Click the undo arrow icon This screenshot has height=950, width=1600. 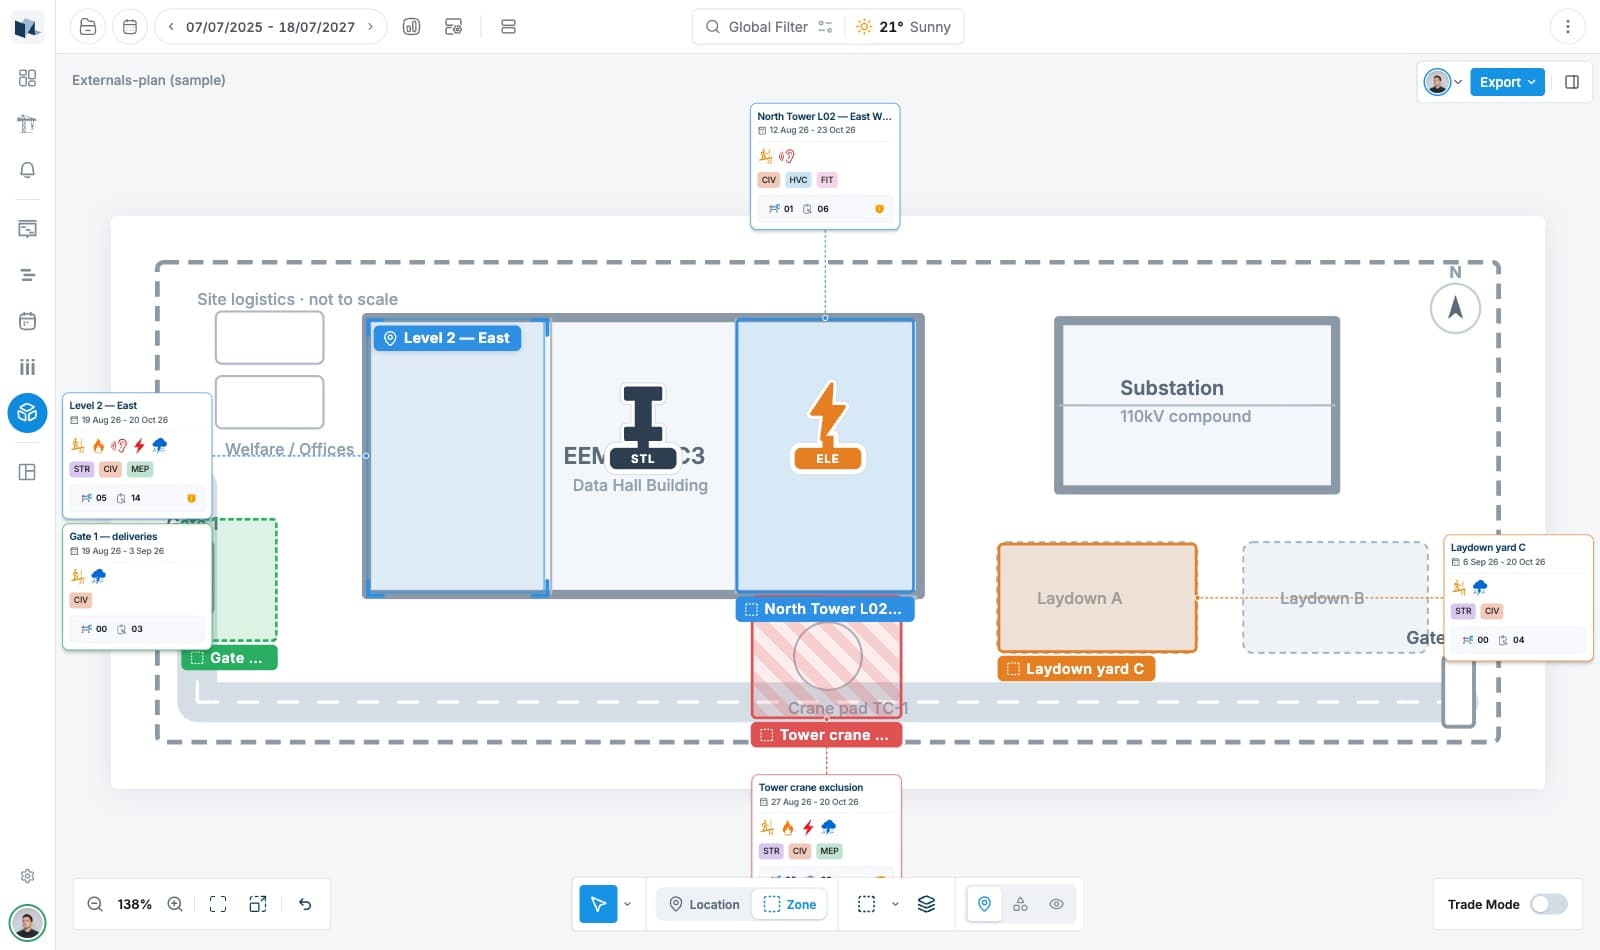[305, 904]
